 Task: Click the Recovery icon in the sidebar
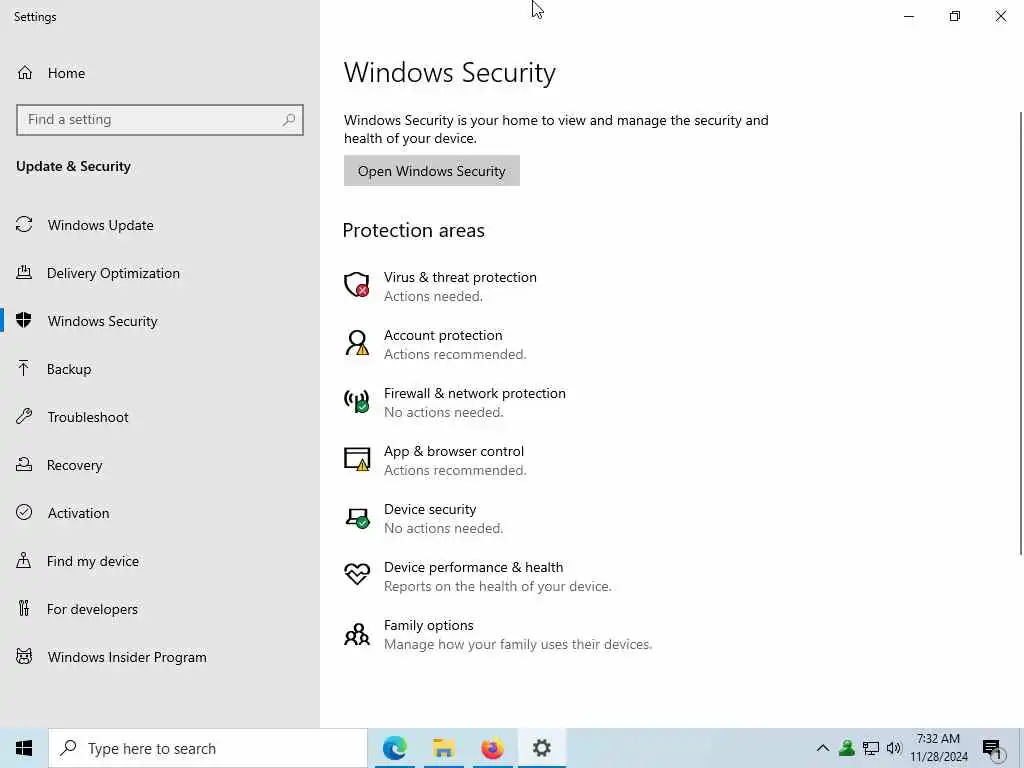[24, 464]
